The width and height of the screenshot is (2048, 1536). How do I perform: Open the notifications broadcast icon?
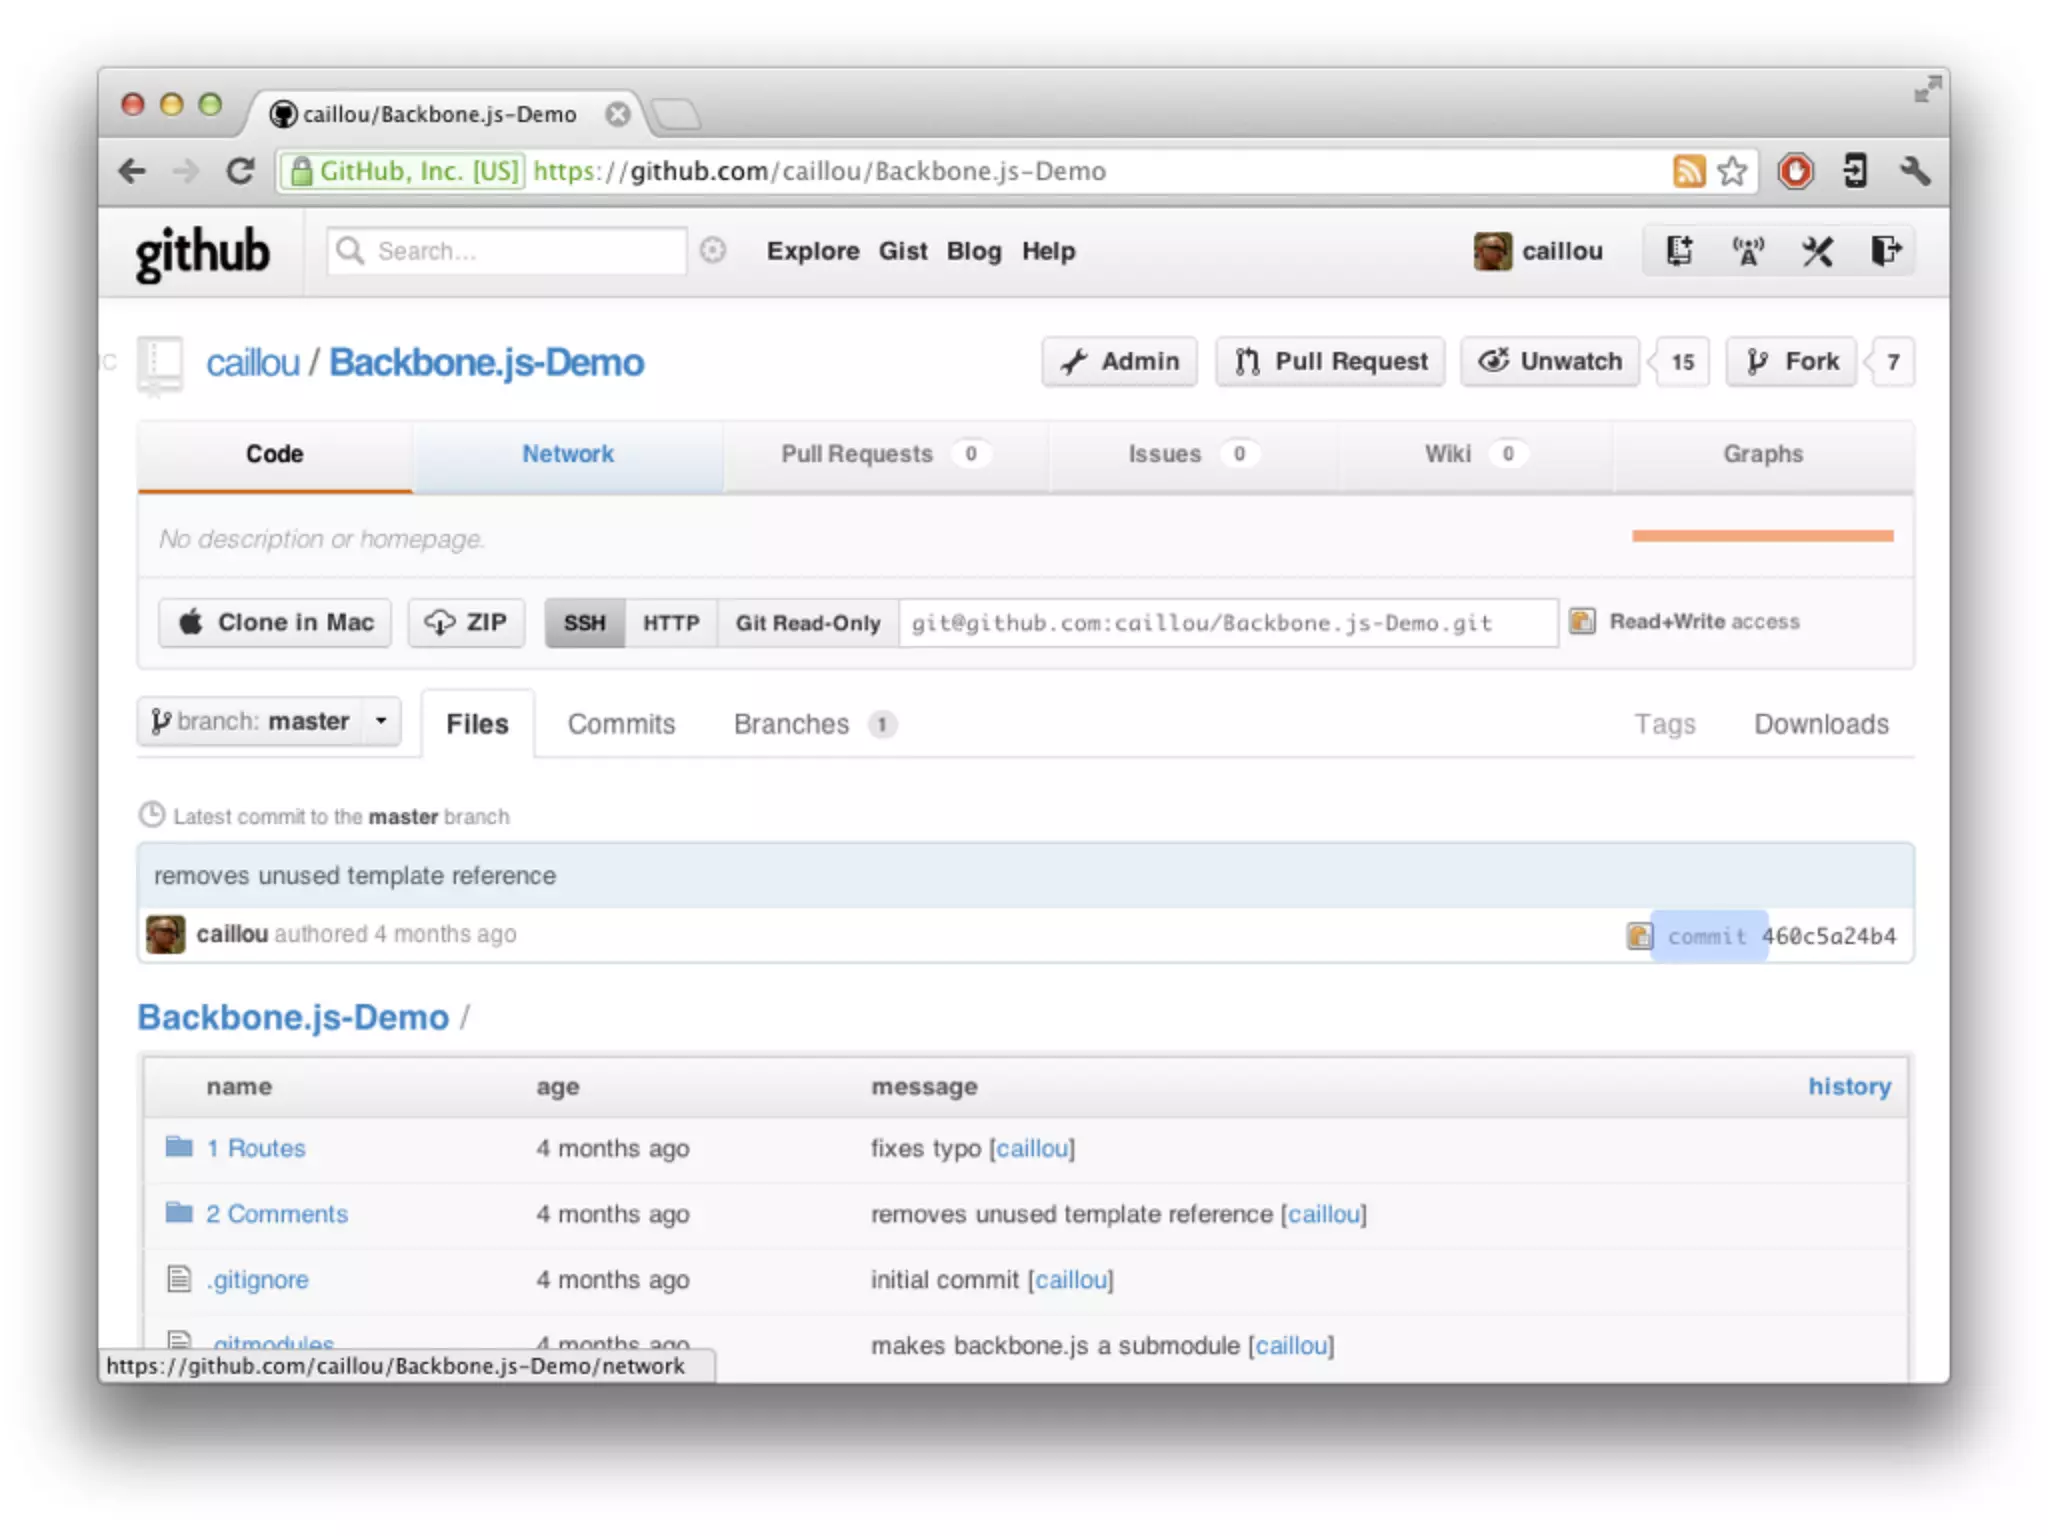1748,251
